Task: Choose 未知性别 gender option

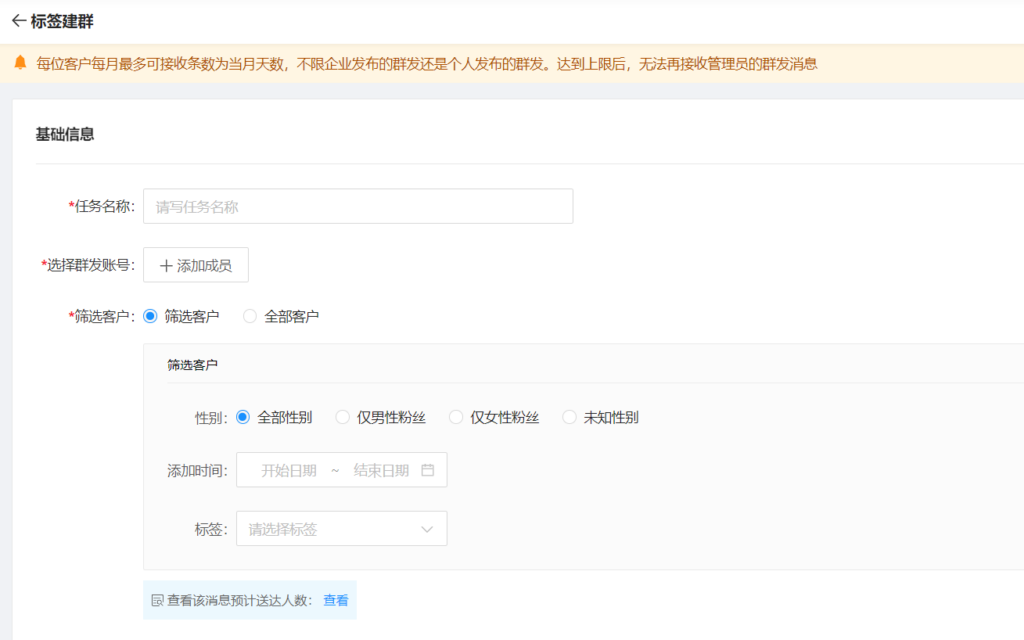Action: click(569, 417)
